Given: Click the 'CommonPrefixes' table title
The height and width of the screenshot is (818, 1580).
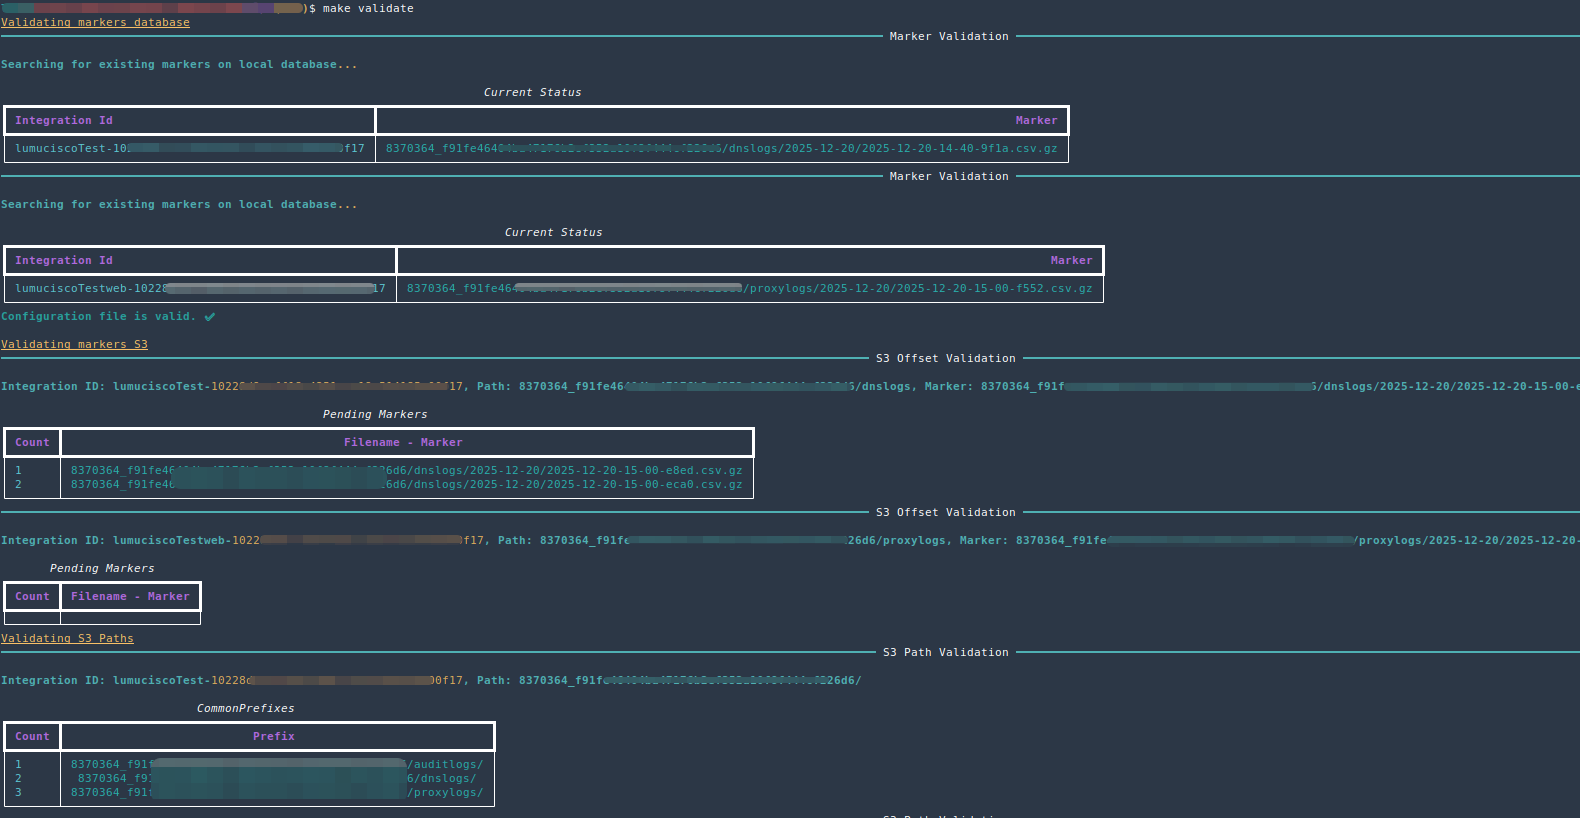Looking at the screenshot, I should (x=245, y=708).
